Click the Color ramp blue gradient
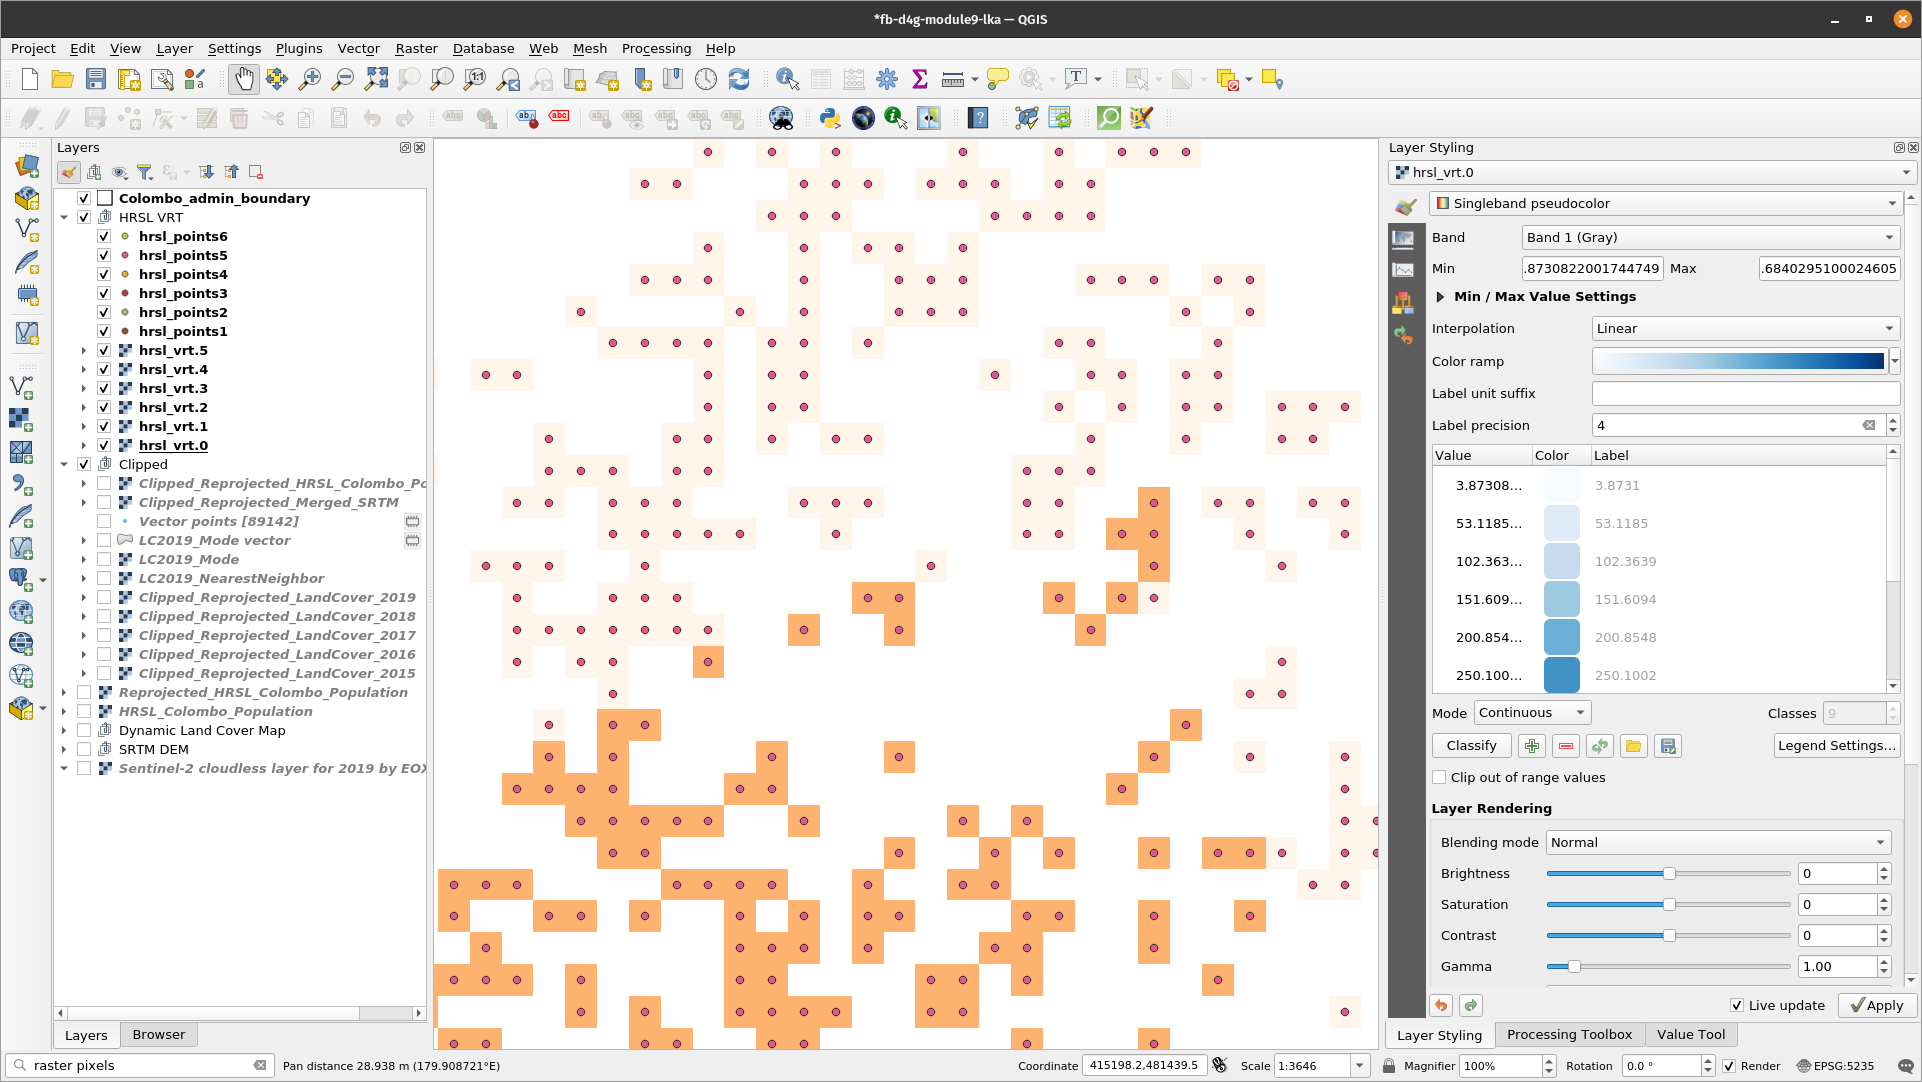Image resolution: width=1922 pixels, height=1082 pixels. click(1739, 362)
